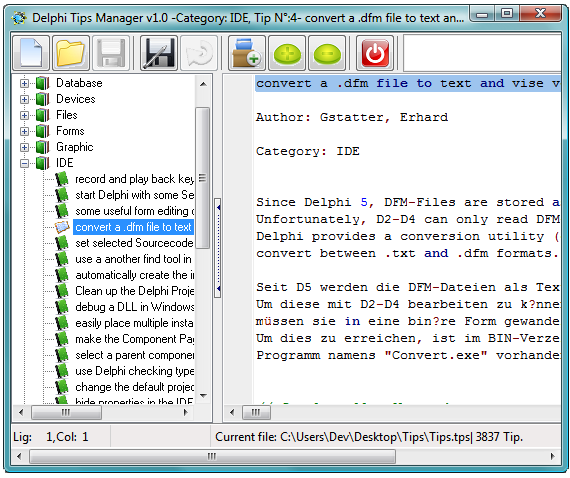Viewport: 570px width, 478px height.
Task: Click tree panel horizontal scroll right arrow
Action: (186, 412)
